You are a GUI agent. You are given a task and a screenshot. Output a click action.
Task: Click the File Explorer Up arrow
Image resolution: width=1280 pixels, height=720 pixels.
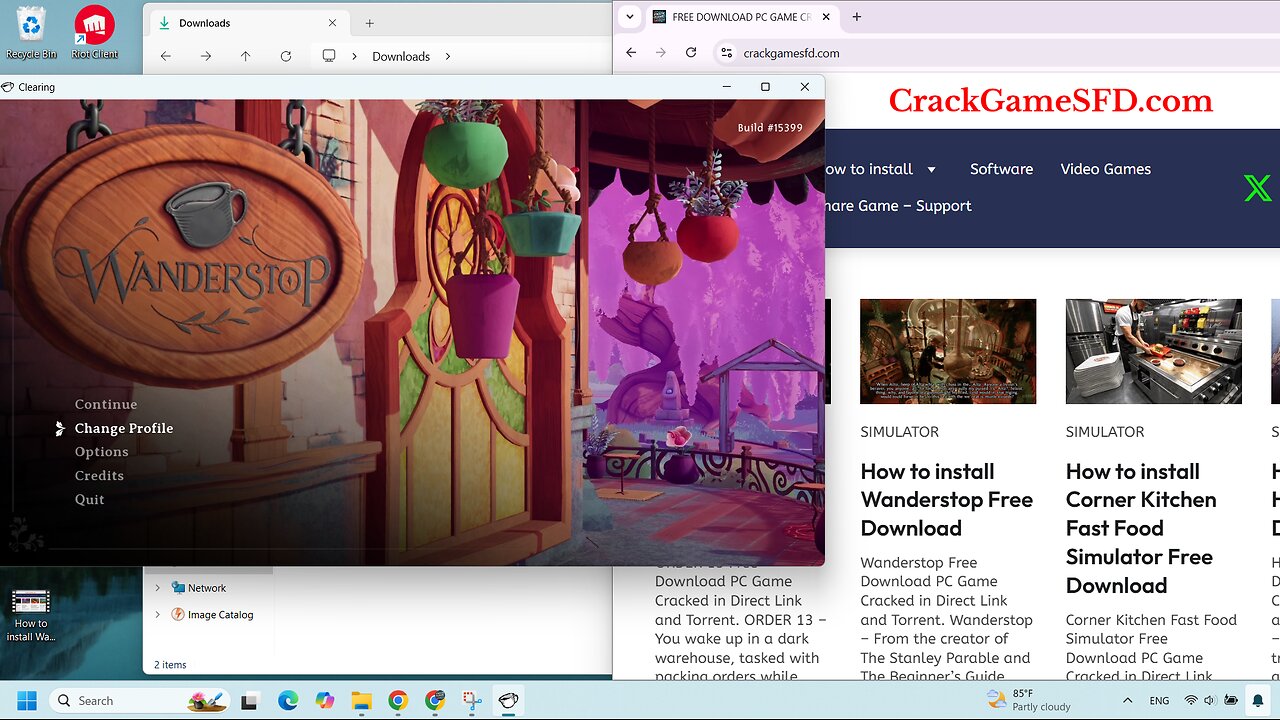click(246, 56)
